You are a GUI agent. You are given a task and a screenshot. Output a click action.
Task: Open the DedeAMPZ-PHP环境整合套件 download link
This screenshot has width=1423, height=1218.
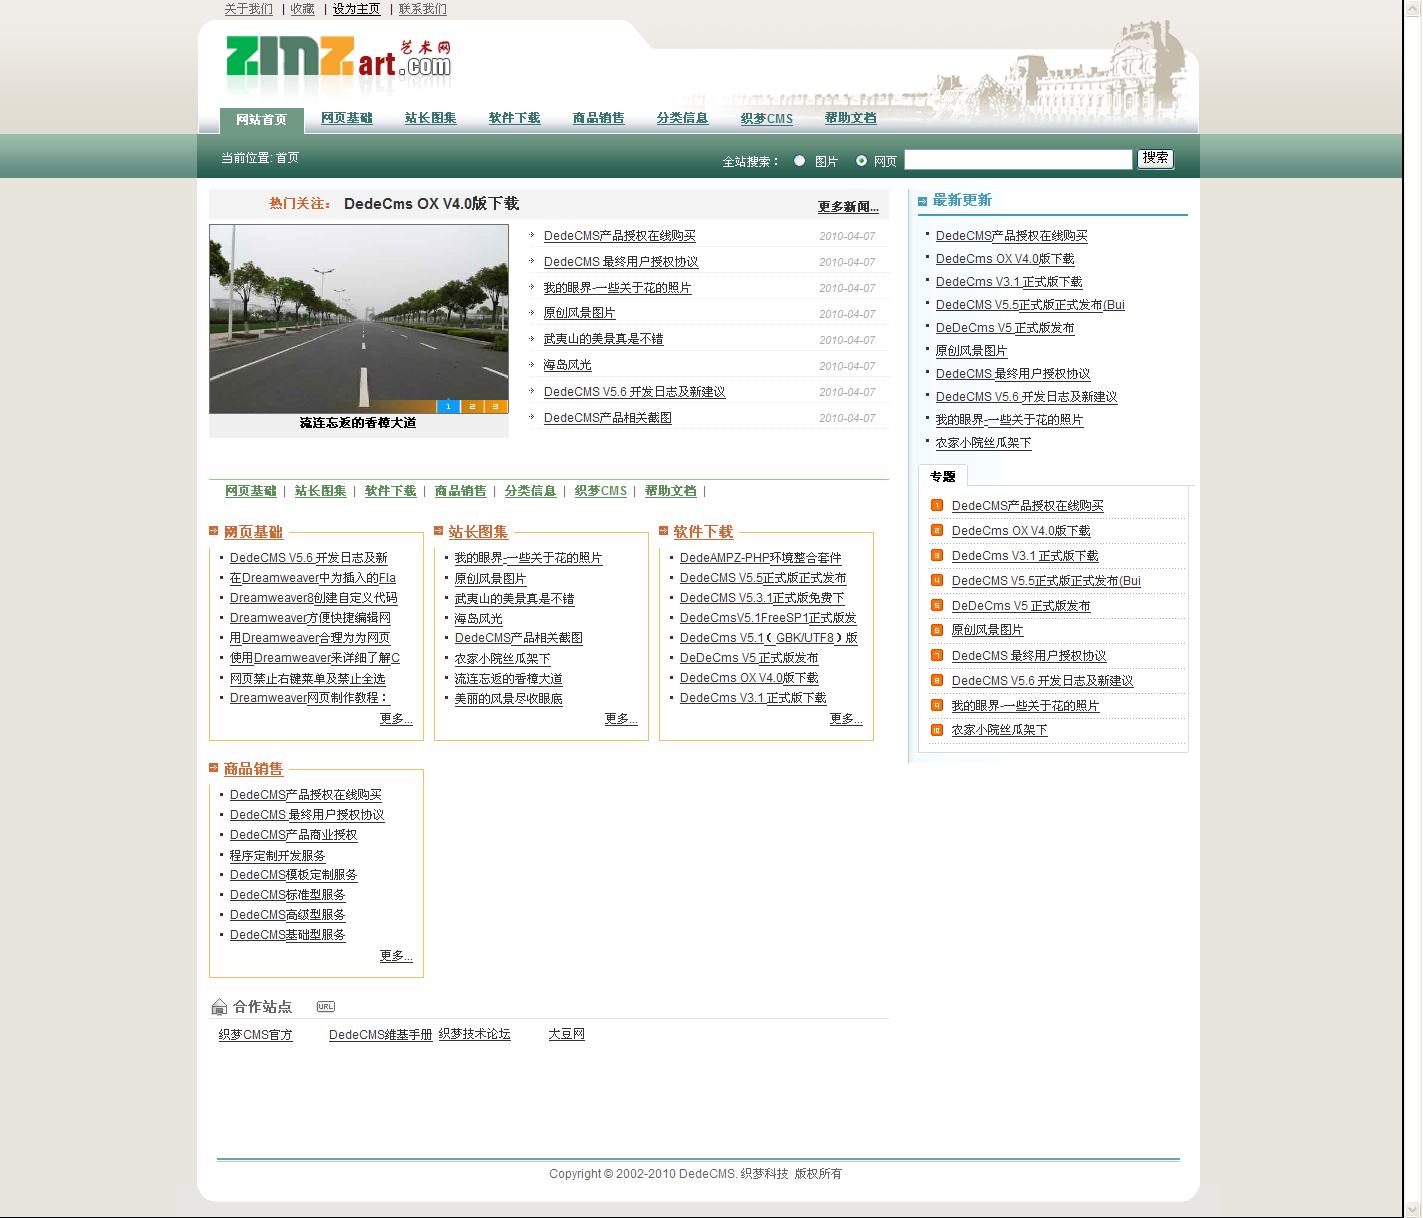[x=761, y=558]
